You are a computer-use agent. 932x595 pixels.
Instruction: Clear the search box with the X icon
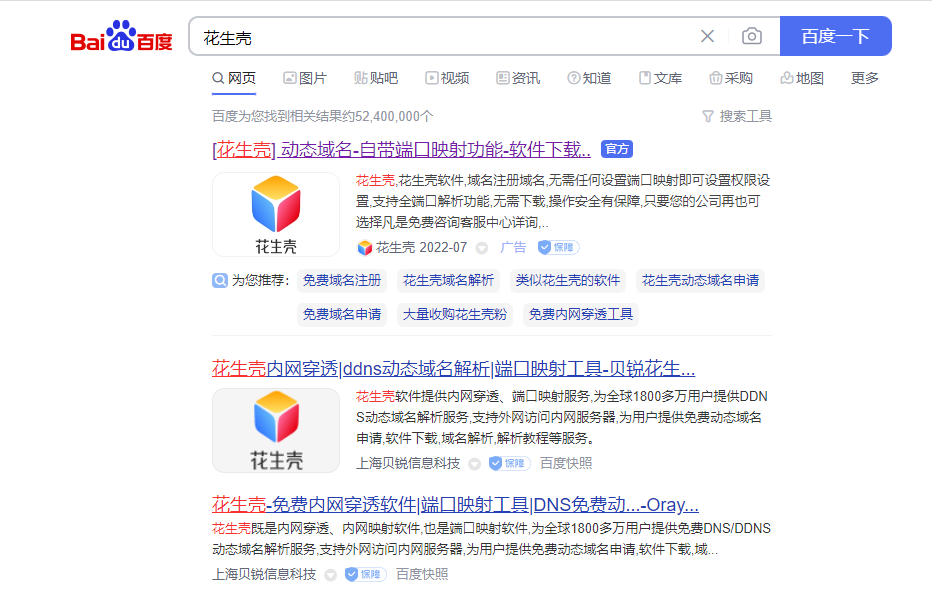[707, 36]
